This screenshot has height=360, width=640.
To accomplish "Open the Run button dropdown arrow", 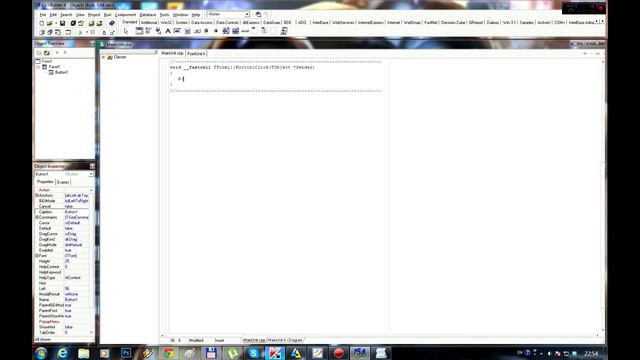I will point(87,32).
